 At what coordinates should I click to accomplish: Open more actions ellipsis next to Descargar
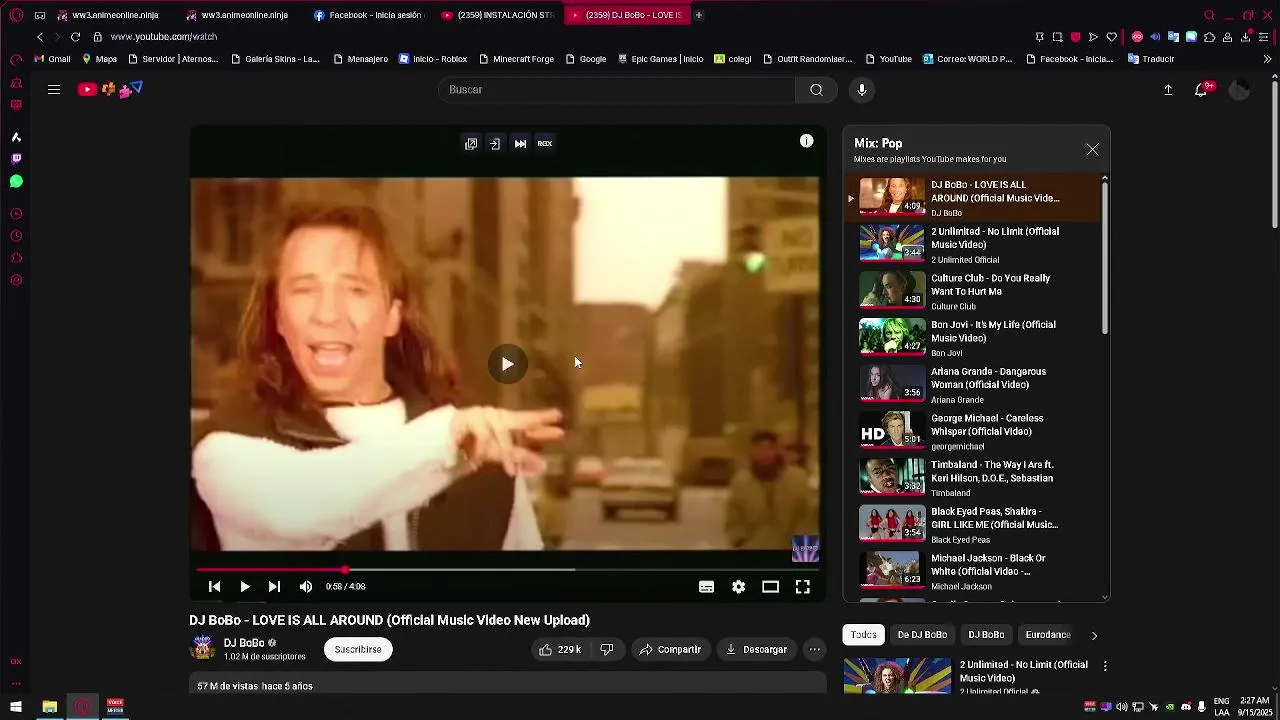[x=815, y=650]
